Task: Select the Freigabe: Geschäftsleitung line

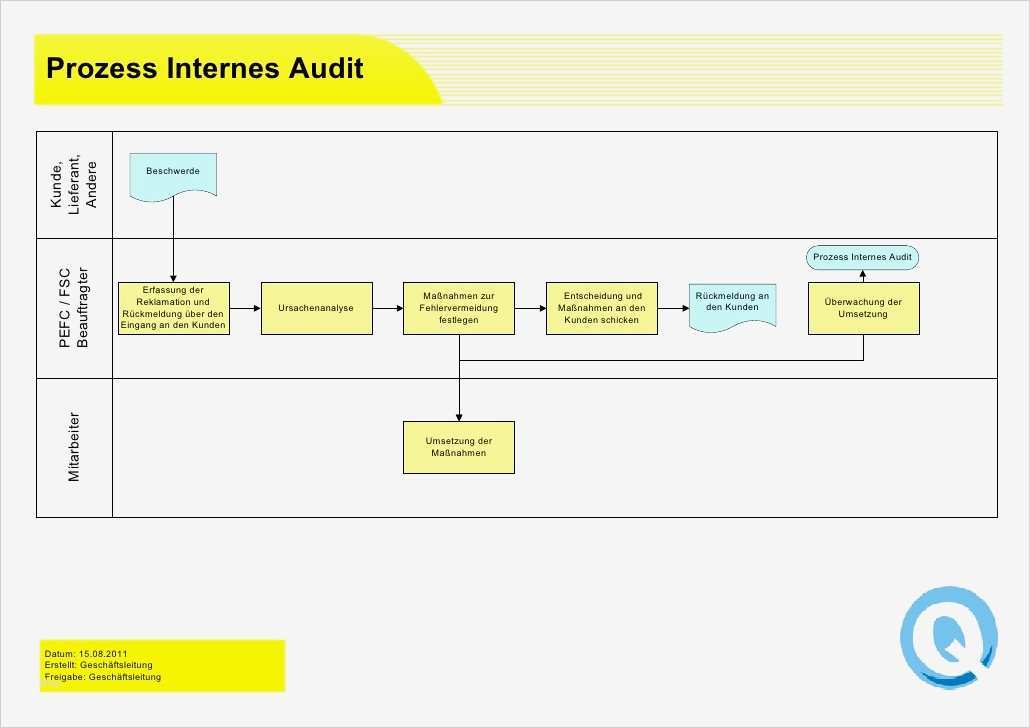Action: click(x=102, y=677)
